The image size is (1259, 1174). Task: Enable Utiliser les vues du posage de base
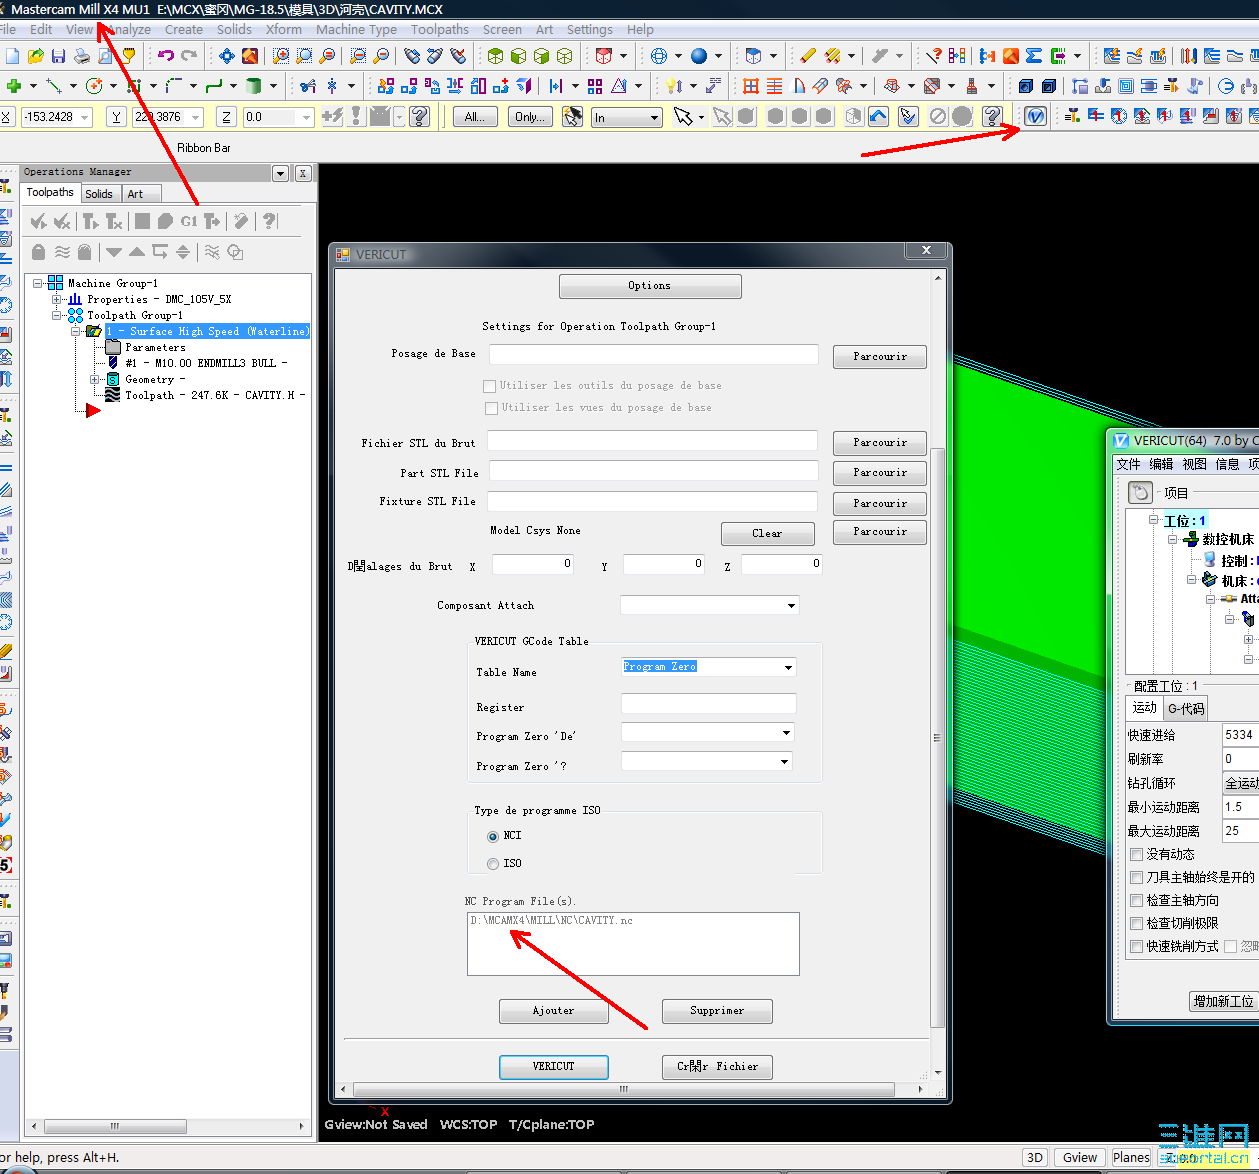pos(491,408)
